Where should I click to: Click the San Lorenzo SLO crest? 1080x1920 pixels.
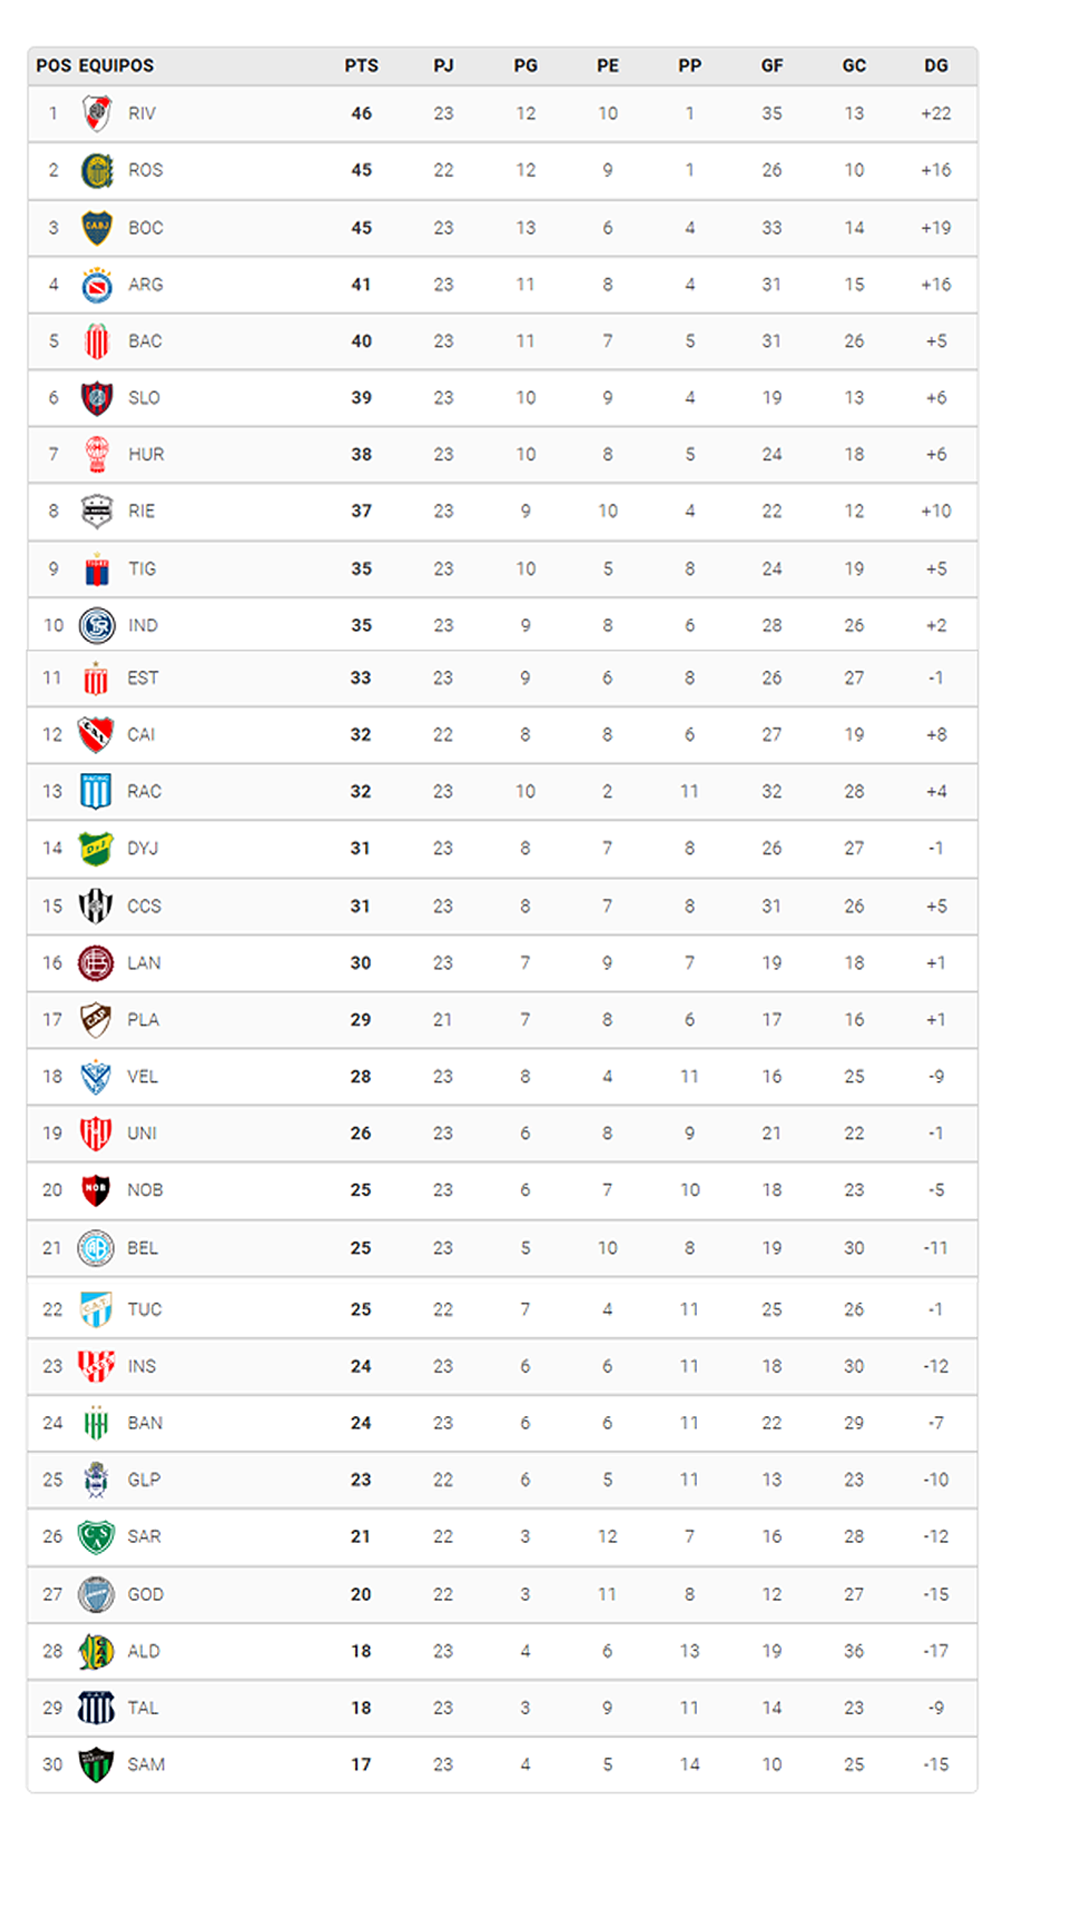pyautogui.click(x=97, y=398)
